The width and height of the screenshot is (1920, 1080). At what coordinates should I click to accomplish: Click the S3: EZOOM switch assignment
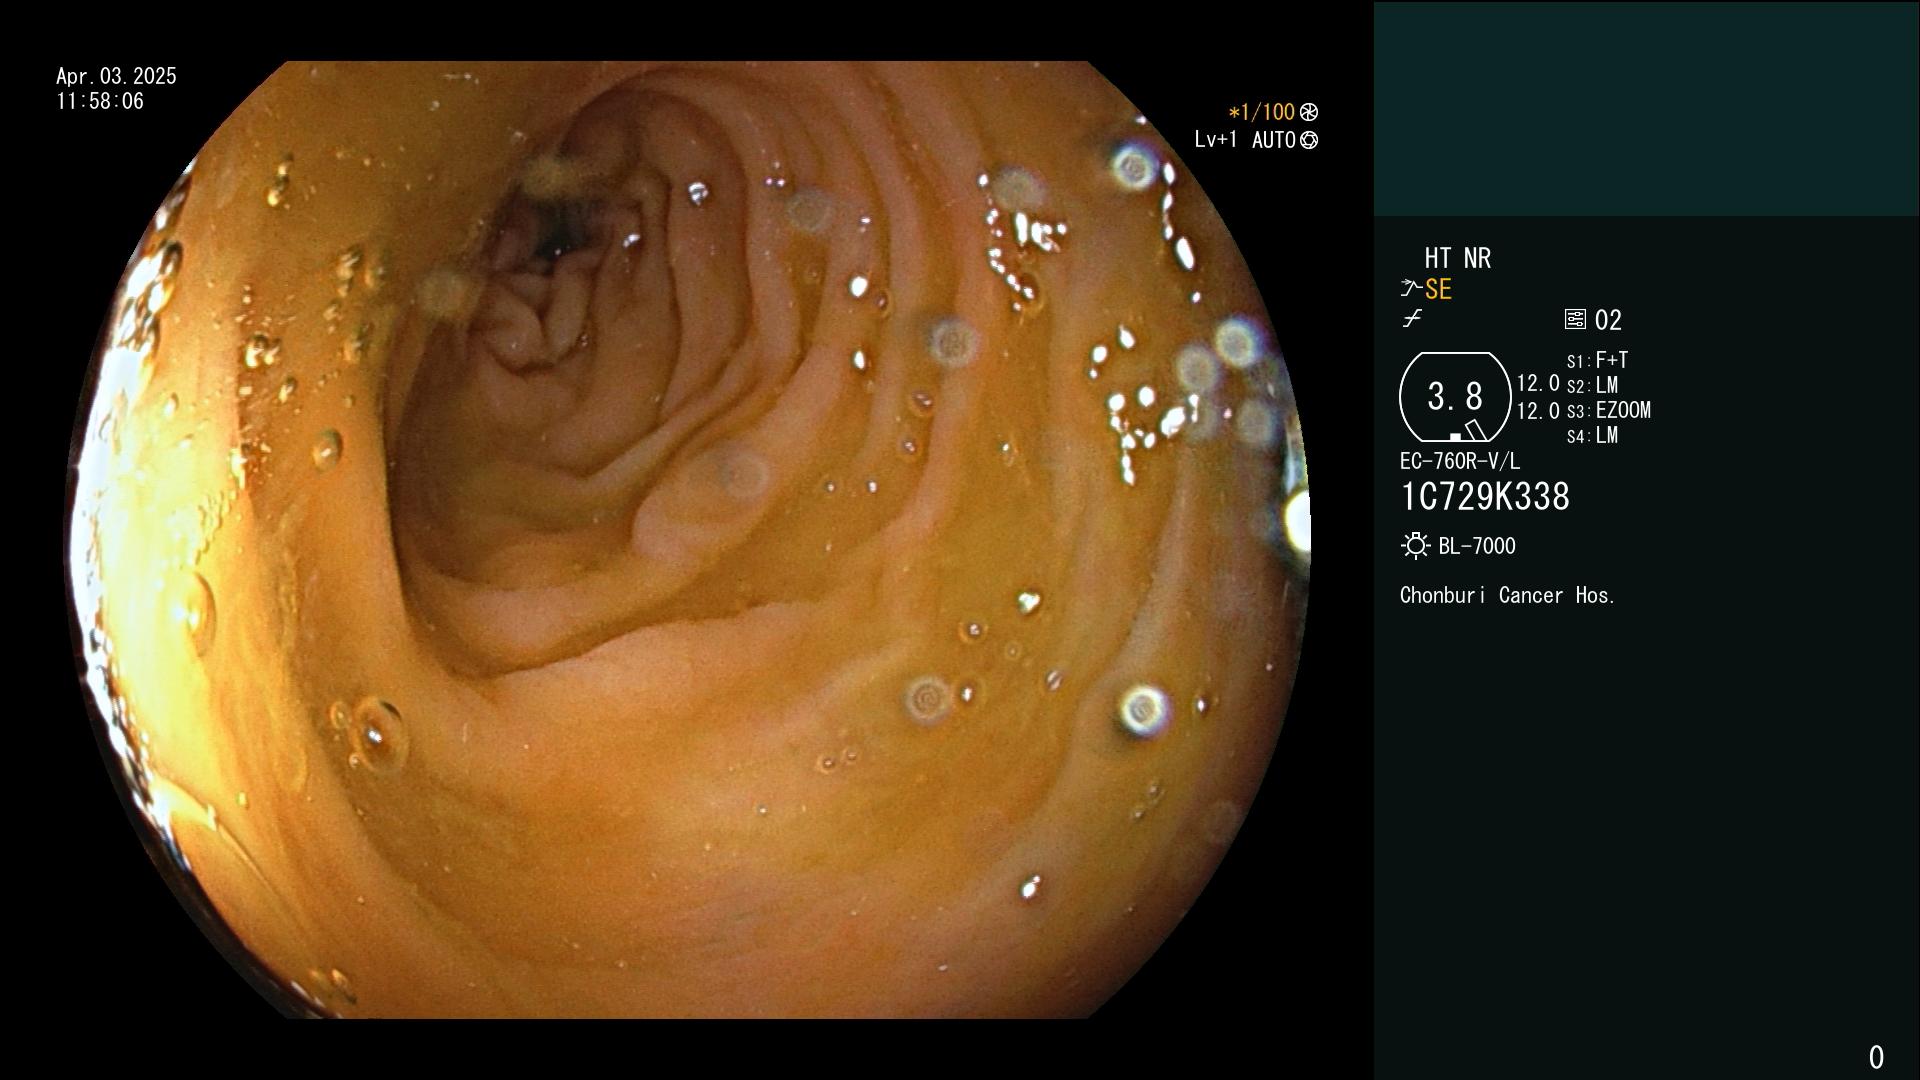pyautogui.click(x=1608, y=410)
